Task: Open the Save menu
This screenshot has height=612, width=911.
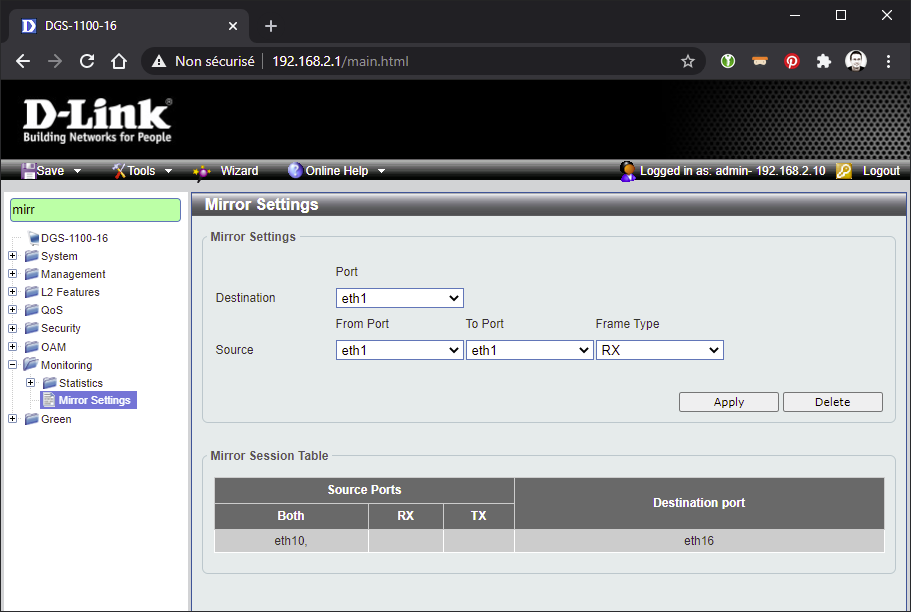Action: coord(52,171)
